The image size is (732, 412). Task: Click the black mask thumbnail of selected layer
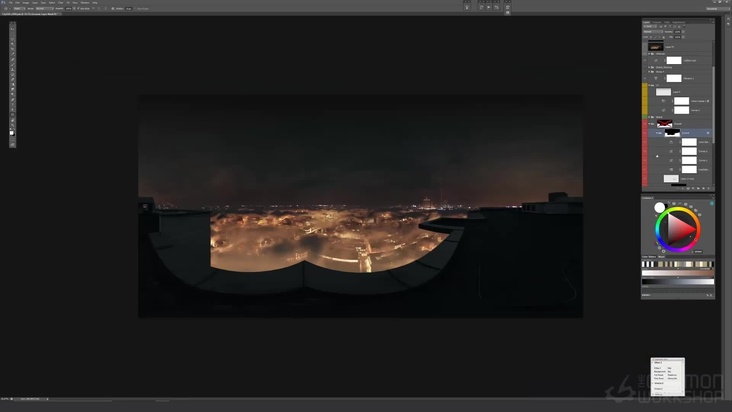tap(672, 133)
